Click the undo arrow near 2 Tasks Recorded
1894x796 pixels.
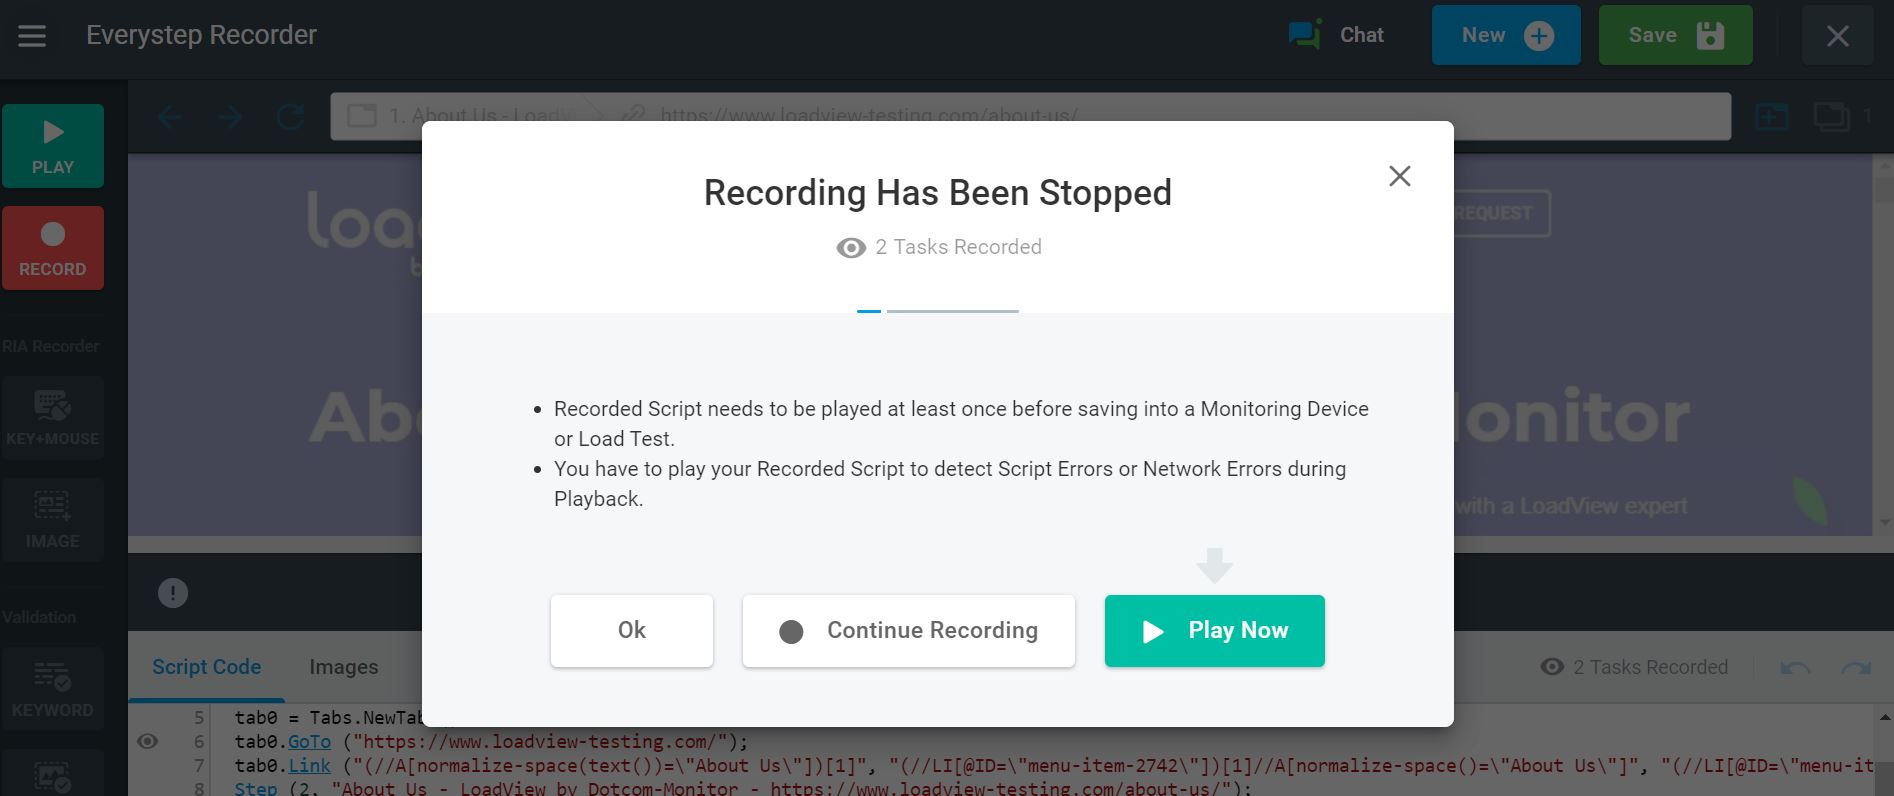(x=1795, y=666)
